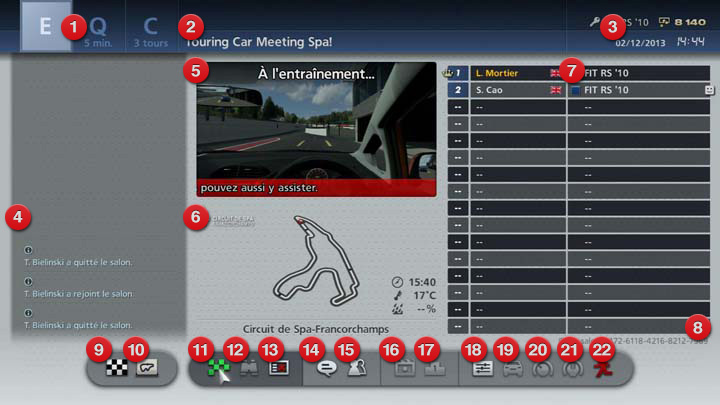
Task: Click the member silhouette icon next to chat
Action: coord(357,368)
